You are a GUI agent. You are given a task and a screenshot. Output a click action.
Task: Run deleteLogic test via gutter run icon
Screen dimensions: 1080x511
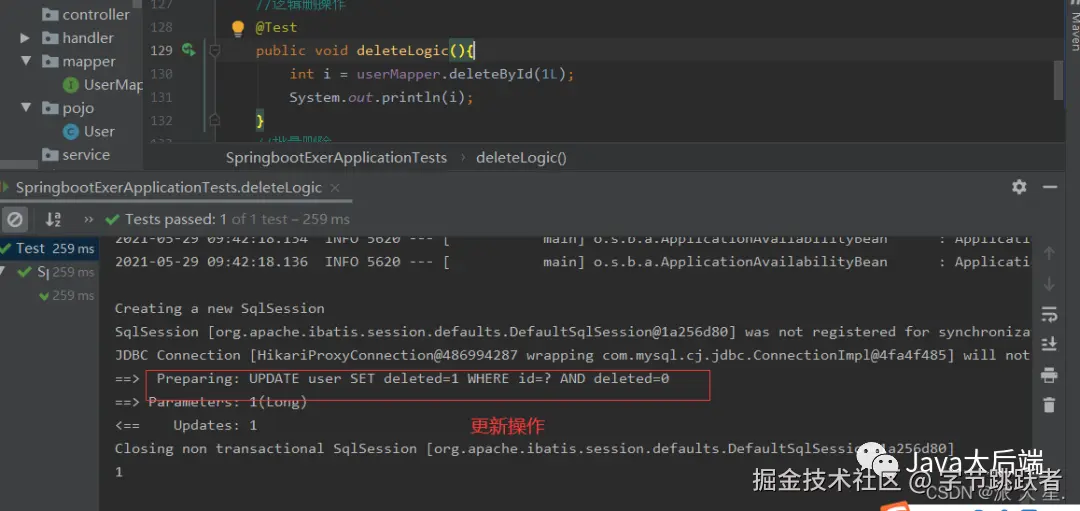[x=188, y=50]
